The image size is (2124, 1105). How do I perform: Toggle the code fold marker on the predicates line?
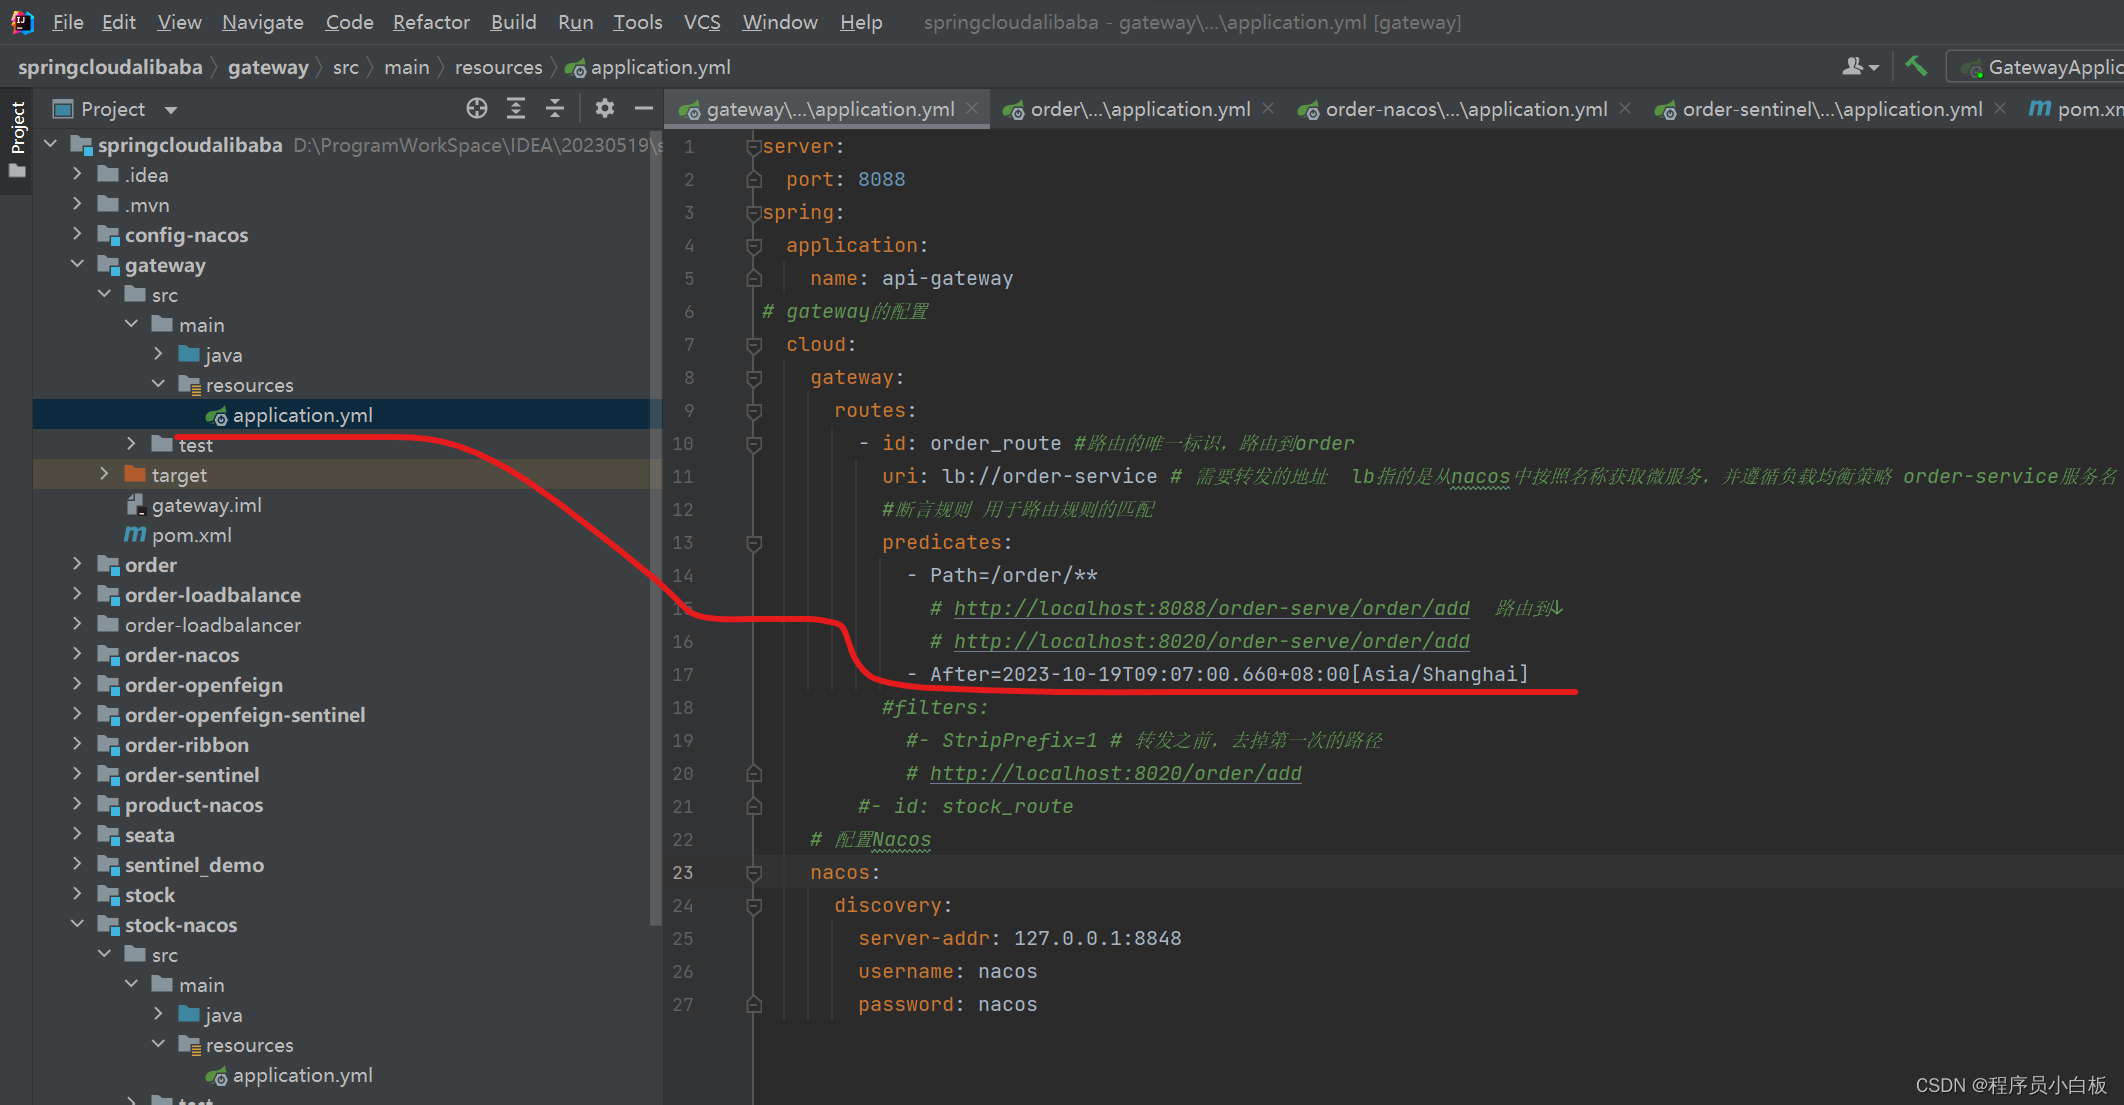pyautogui.click(x=754, y=542)
